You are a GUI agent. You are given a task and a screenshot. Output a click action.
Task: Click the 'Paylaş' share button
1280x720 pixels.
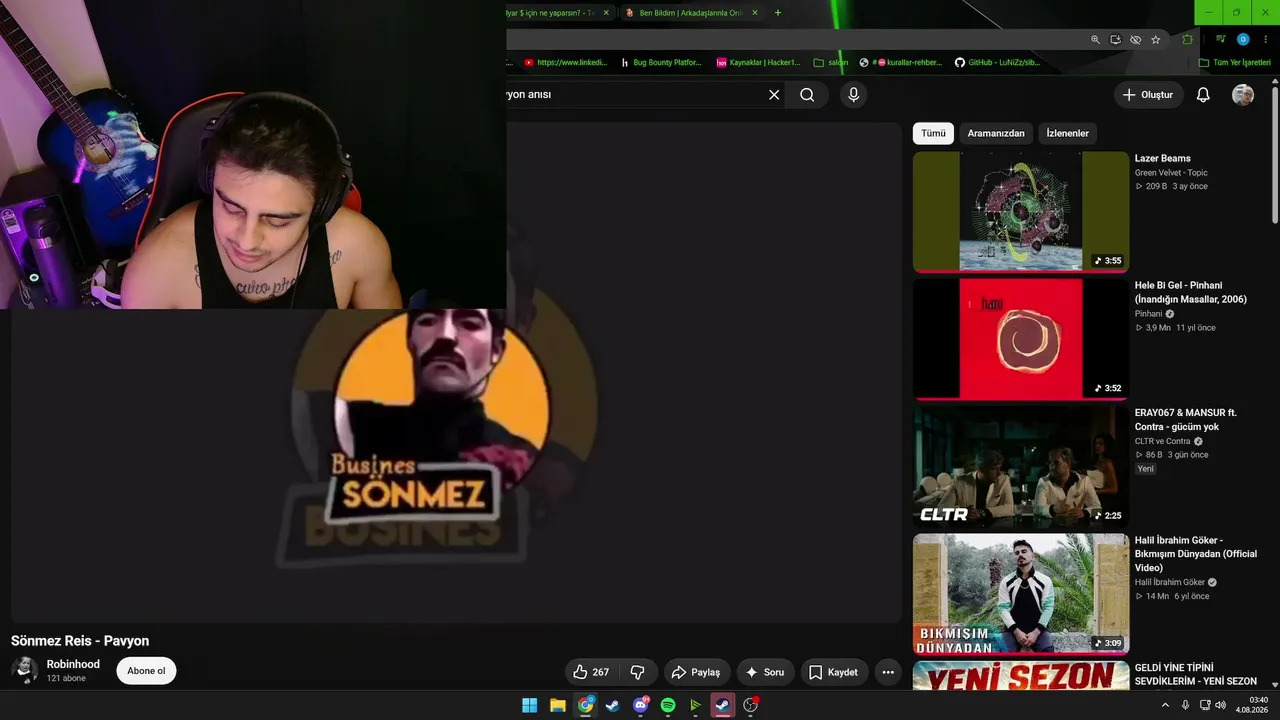coord(696,672)
